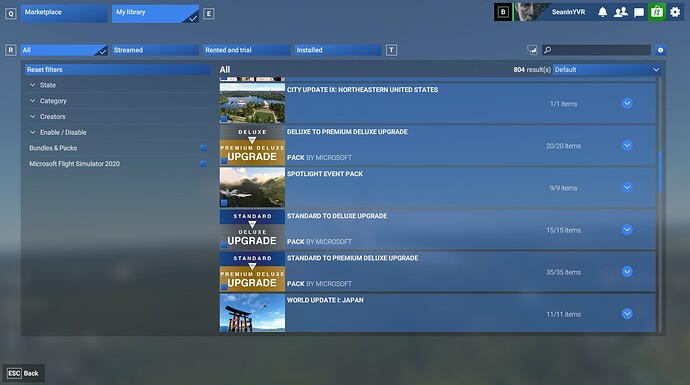690x385 pixels.
Task: Click the '15/15 items' count
Action: pyautogui.click(x=564, y=230)
